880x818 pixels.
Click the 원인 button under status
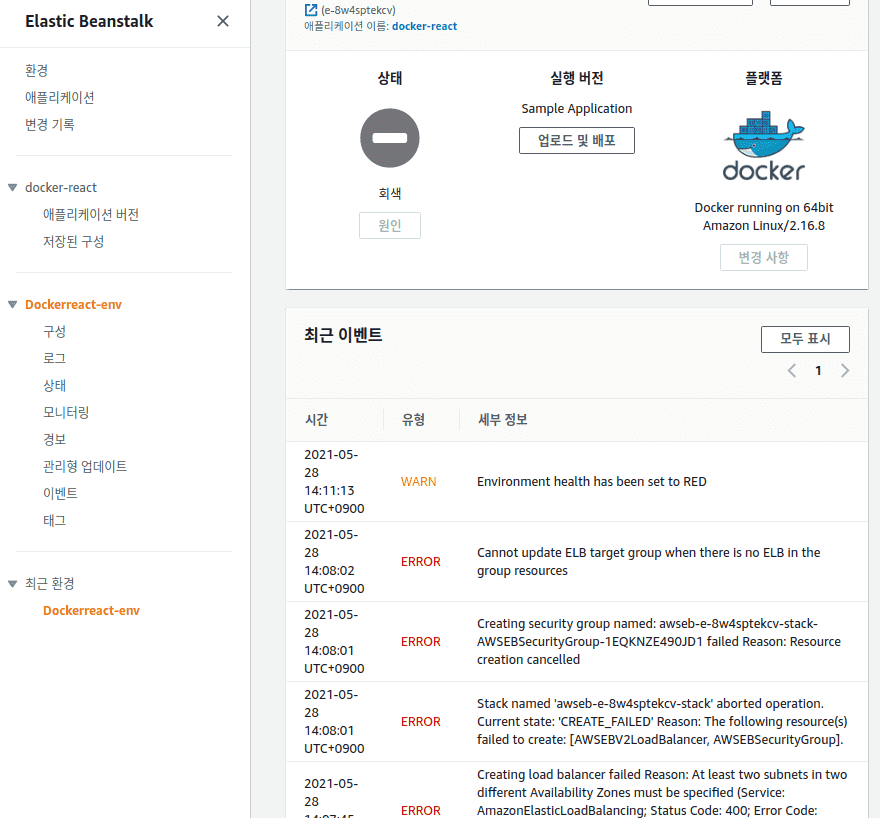[x=389, y=226]
